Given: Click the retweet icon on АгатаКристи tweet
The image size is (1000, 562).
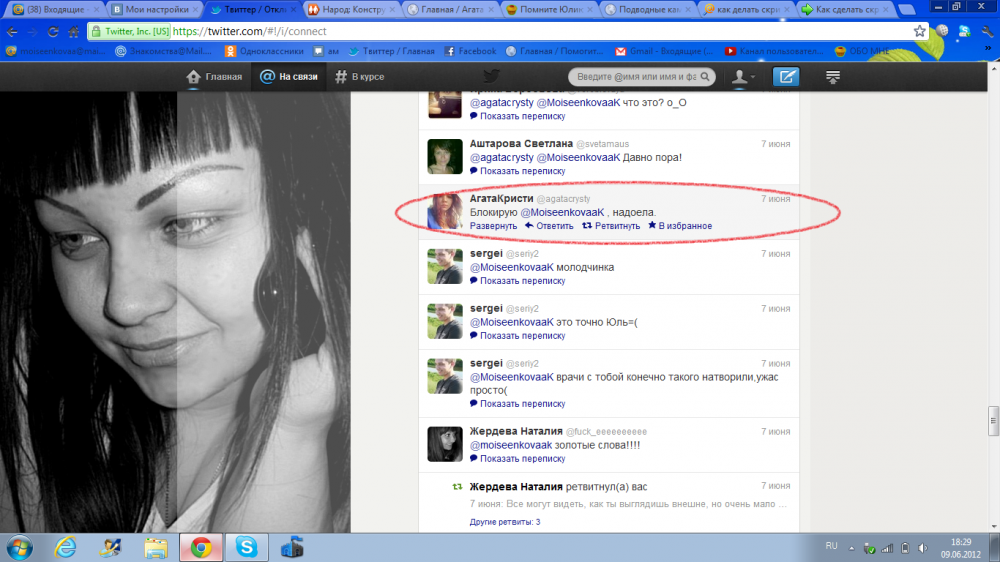Looking at the screenshot, I should pyautogui.click(x=587, y=226).
